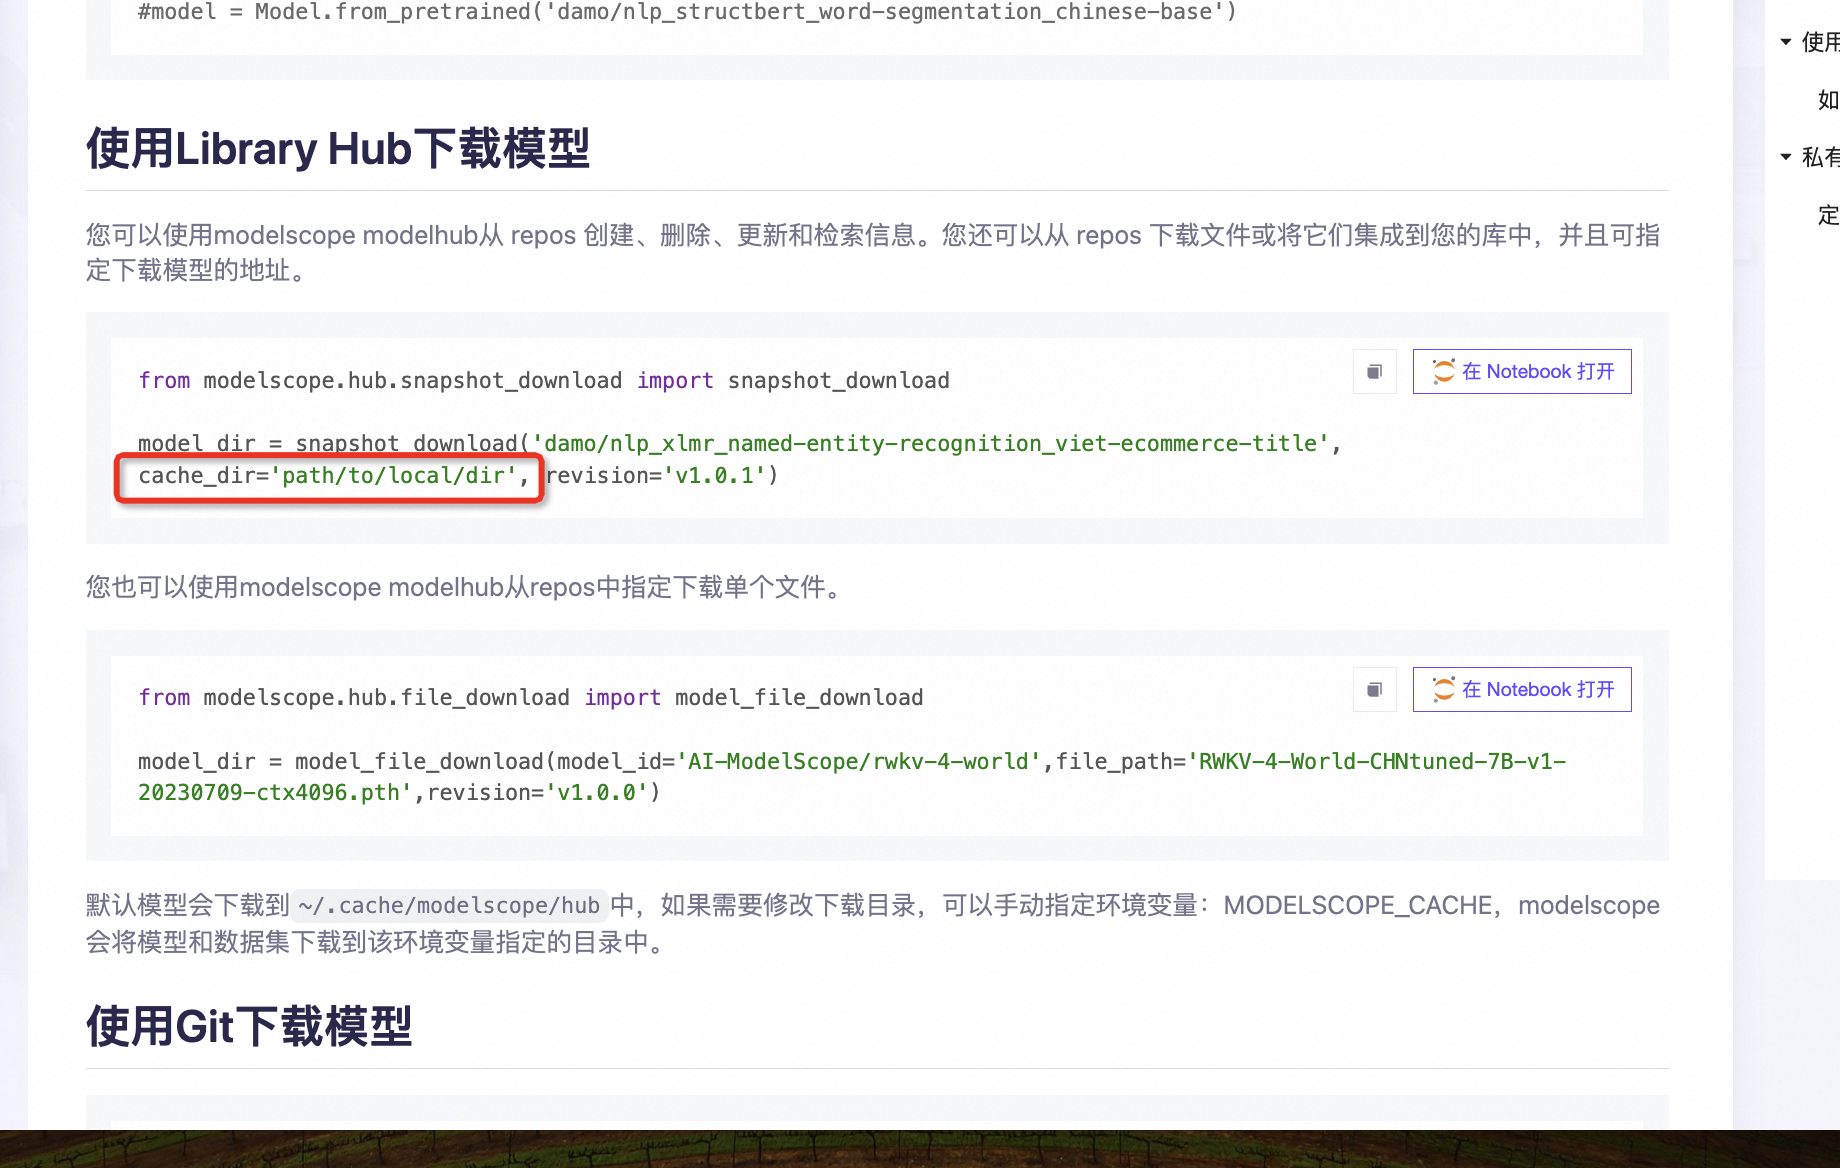
Task: Open the '如' outline entry in sidebar
Action: pyautogui.click(x=1828, y=100)
